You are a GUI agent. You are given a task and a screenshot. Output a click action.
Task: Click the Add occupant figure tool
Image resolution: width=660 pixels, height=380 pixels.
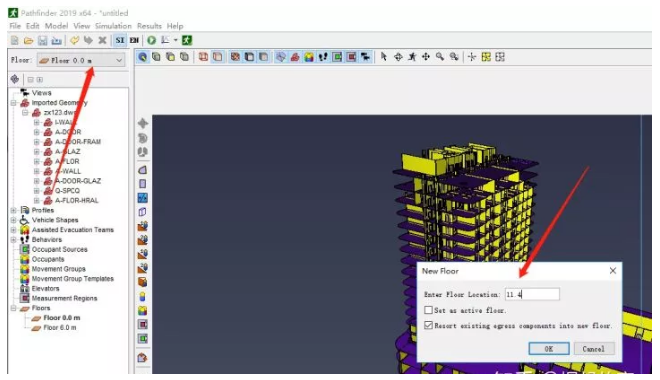point(143,297)
